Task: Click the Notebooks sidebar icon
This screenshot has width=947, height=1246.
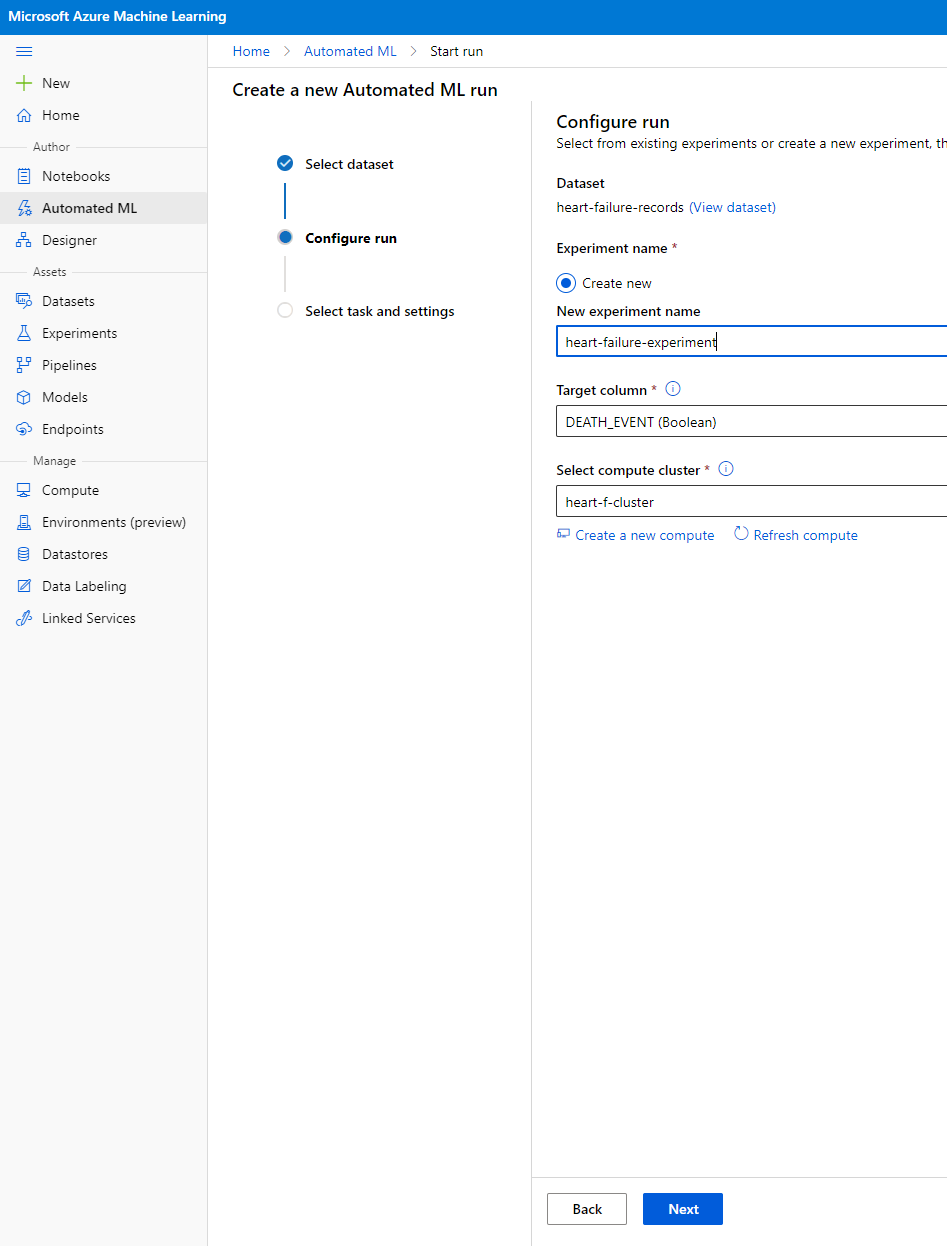Action: 24,176
